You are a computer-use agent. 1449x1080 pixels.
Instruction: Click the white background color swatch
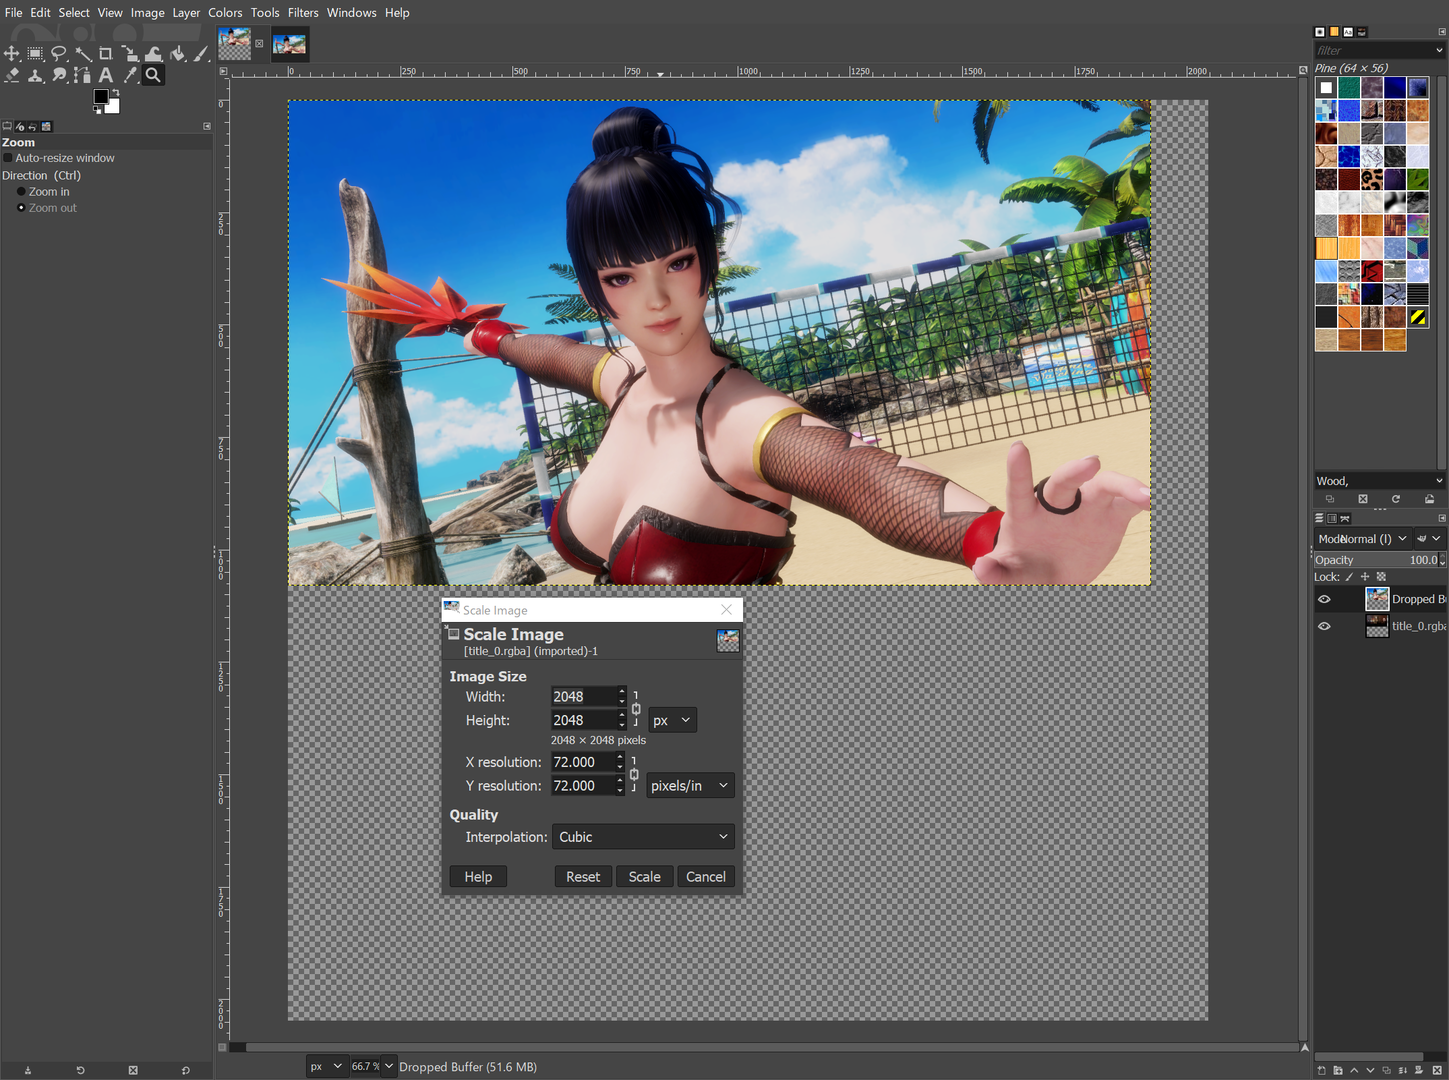pyautogui.click(x=114, y=108)
